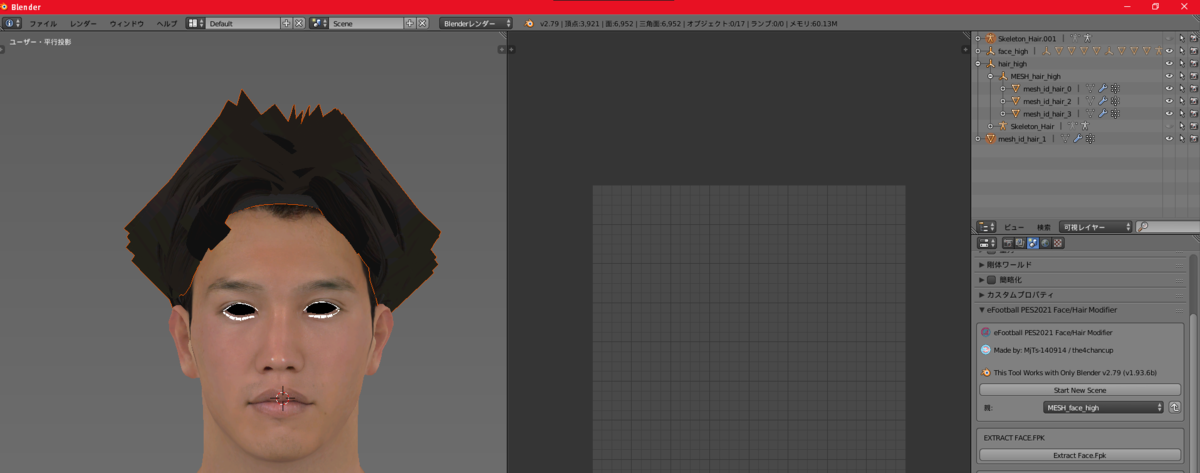
Task: Switch to the Render layers properties tab
Action: (x=1020, y=243)
